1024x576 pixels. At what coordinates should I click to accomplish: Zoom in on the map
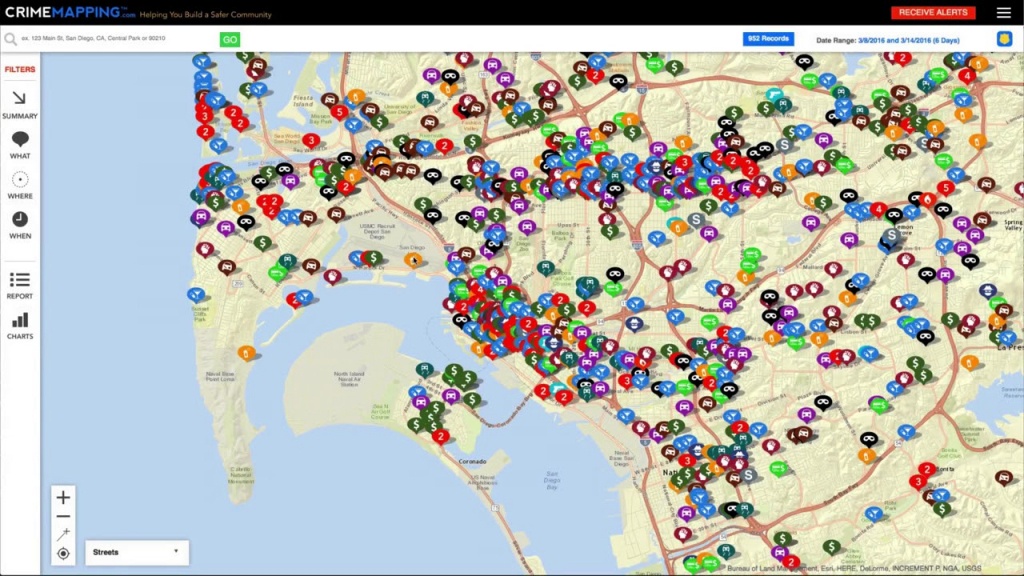(x=63, y=498)
